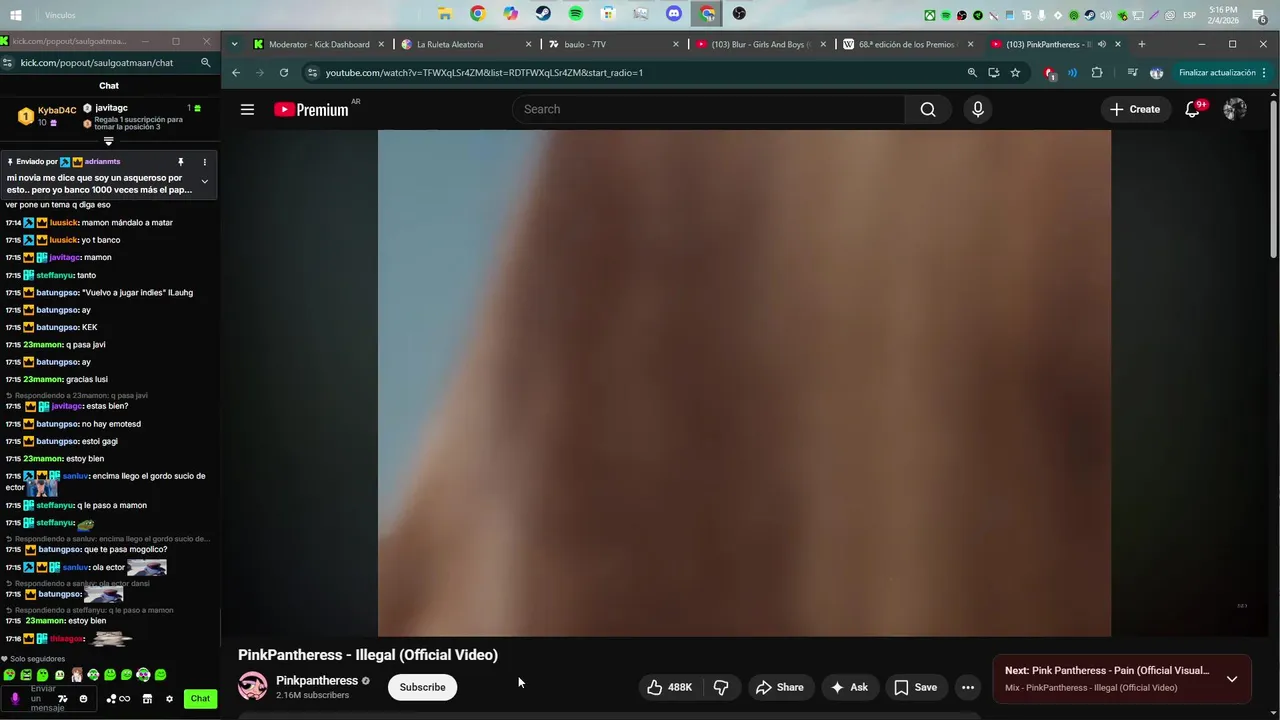Open Kick chat settings gear

coord(169,699)
